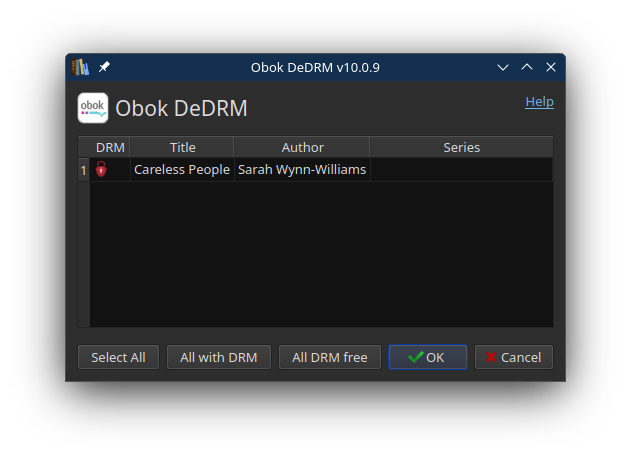Confirm with the OK button
Screen dimensions: 631x459
click(427, 357)
